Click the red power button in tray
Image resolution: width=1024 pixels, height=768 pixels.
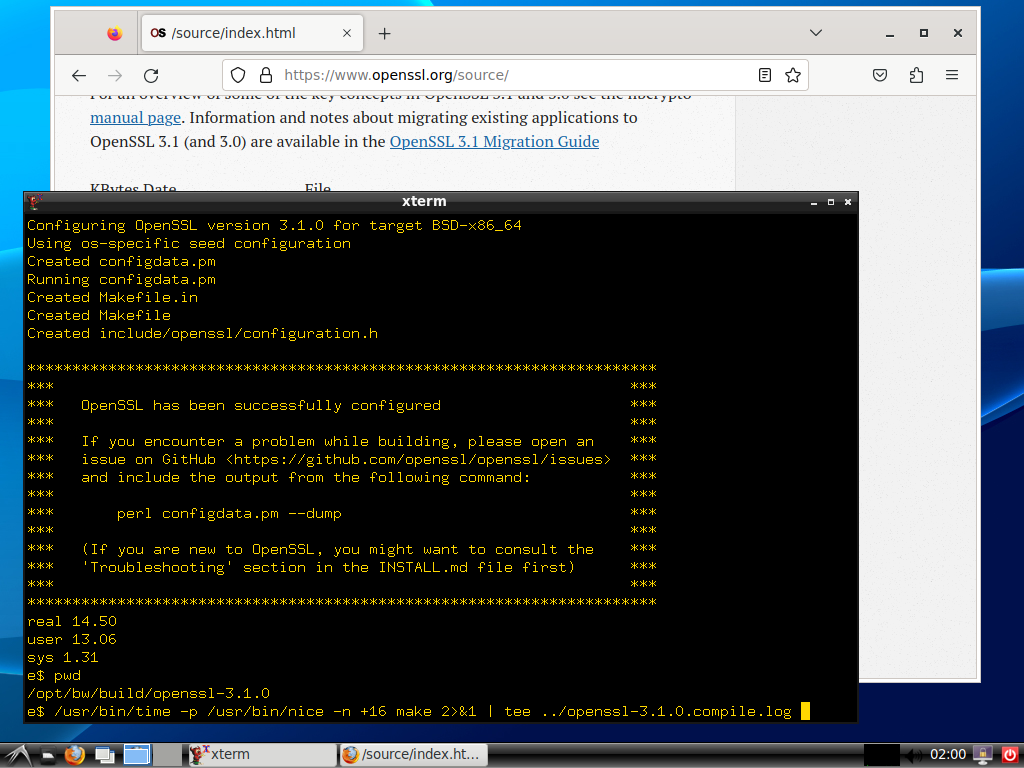click(1008, 754)
